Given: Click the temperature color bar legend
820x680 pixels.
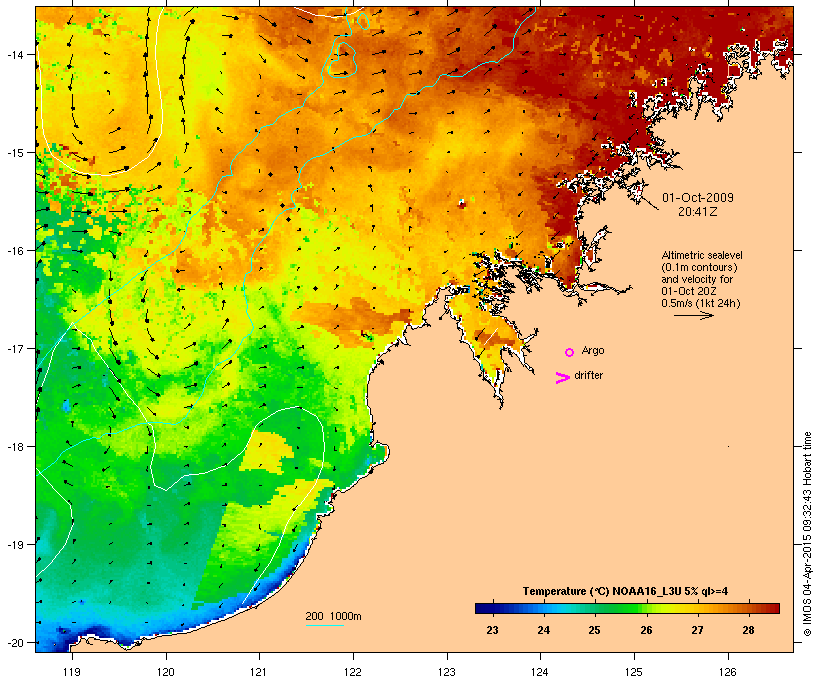Looking at the screenshot, I should click(627, 608).
